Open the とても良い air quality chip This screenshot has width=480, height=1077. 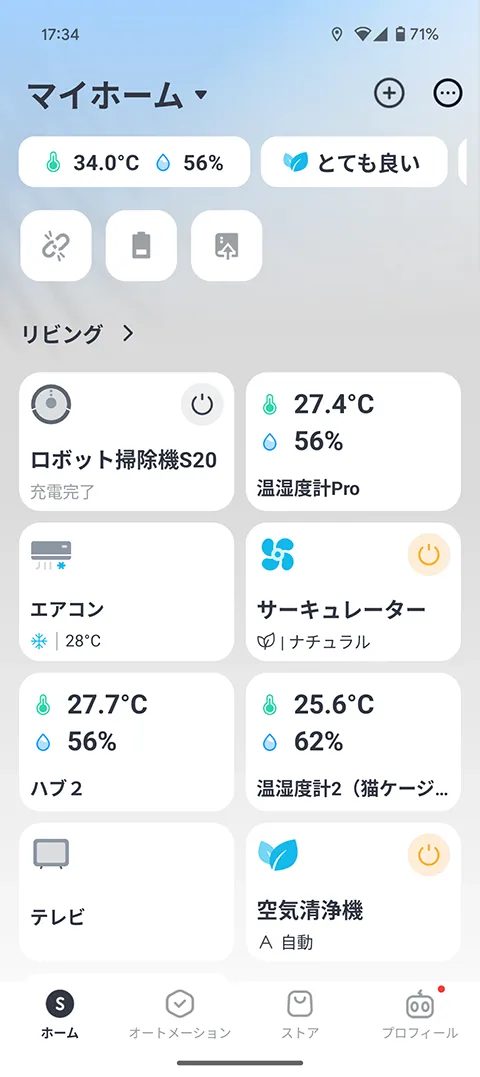(x=354, y=162)
